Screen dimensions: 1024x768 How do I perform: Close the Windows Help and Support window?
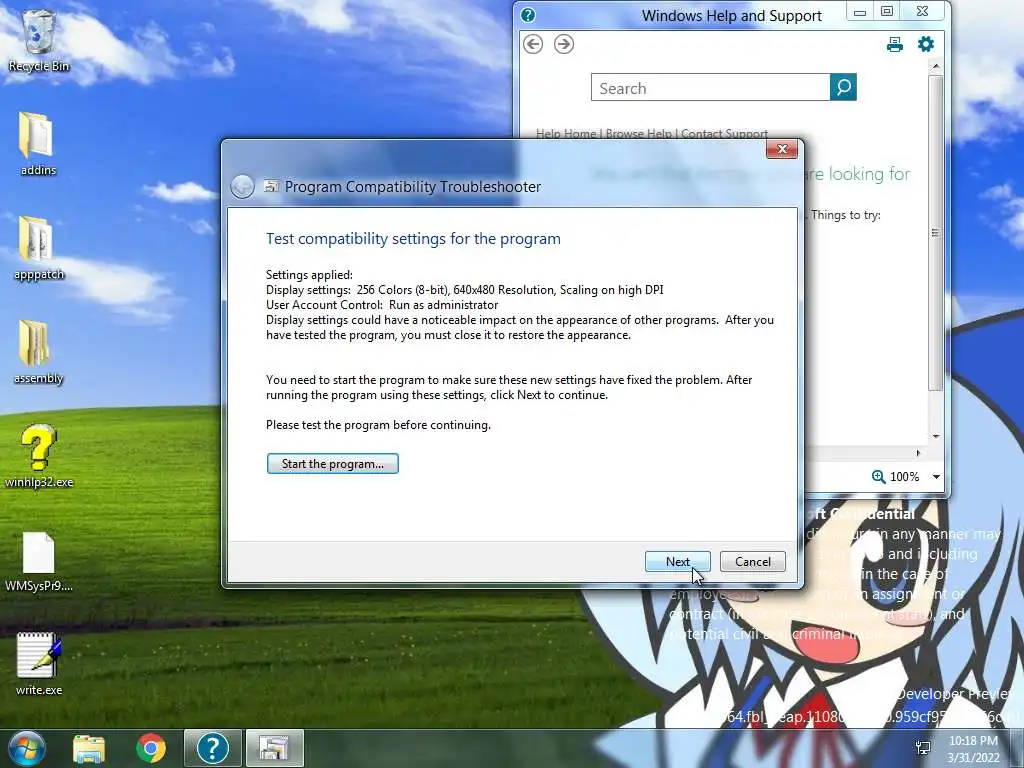pos(922,12)
